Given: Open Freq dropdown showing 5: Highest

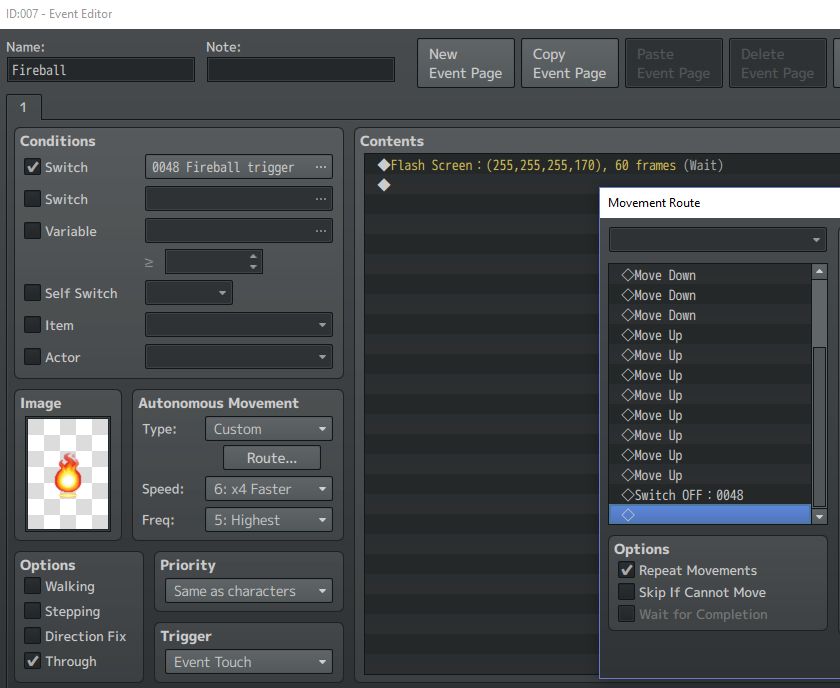Looking at the screenshot, I should click(269, 520).
